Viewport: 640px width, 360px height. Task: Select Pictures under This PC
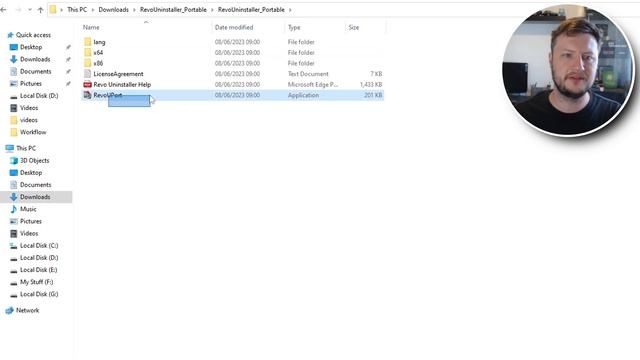coord(31,221)
